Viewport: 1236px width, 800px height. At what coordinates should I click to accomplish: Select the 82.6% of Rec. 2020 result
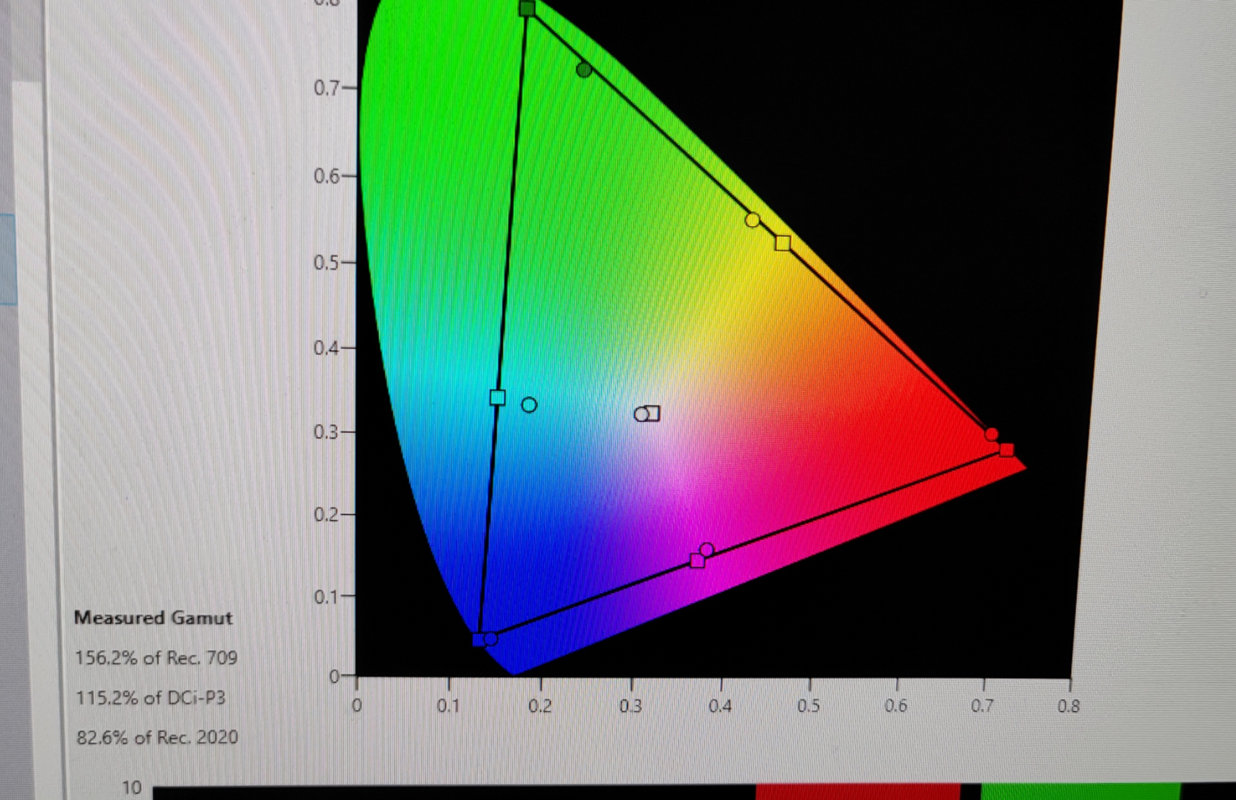tap(157, 738)
